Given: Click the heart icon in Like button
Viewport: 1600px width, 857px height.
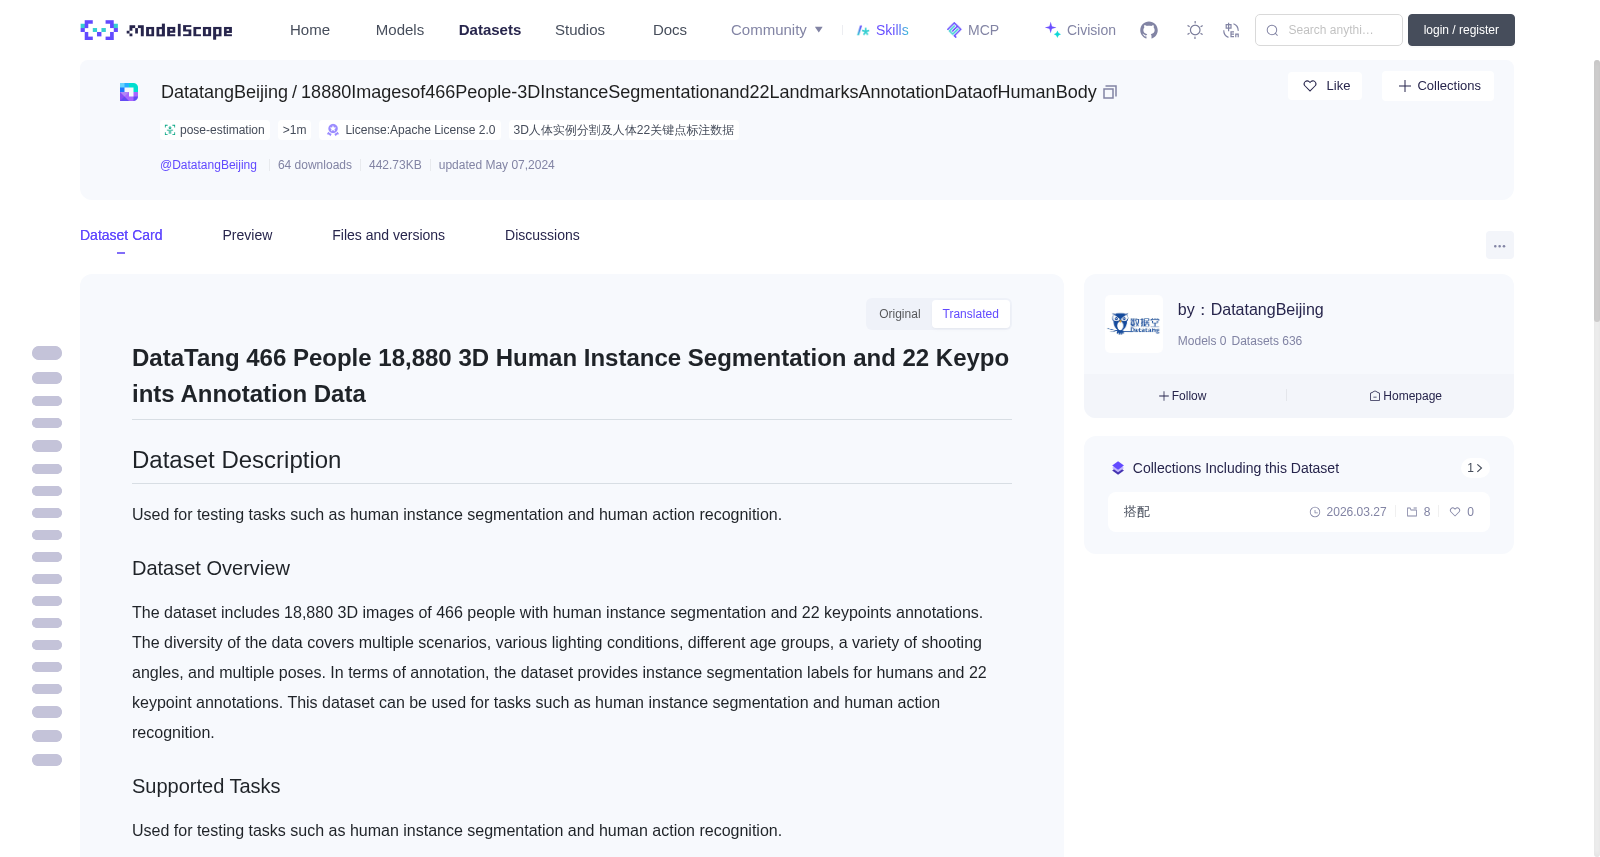Looking at the screenshot, I should [x=1310, y=86].
